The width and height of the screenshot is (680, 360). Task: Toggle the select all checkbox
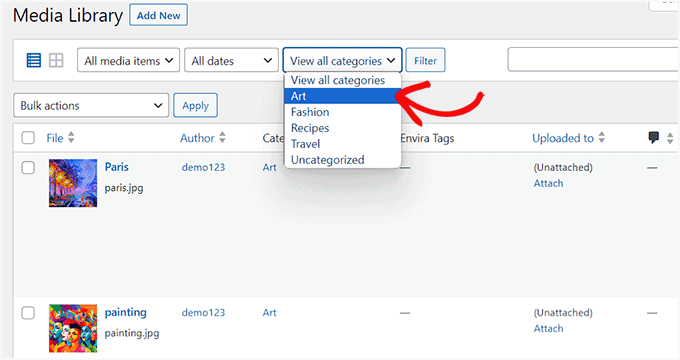(x=28, y=138)
